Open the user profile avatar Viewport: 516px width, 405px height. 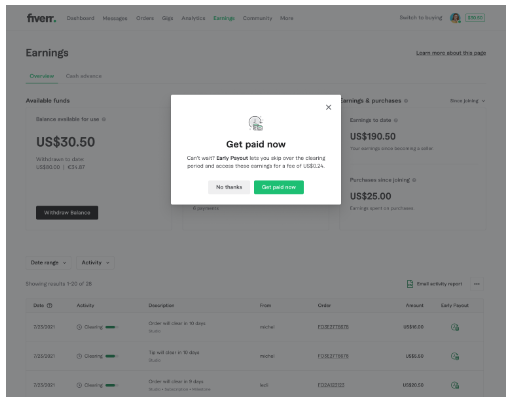455,18
